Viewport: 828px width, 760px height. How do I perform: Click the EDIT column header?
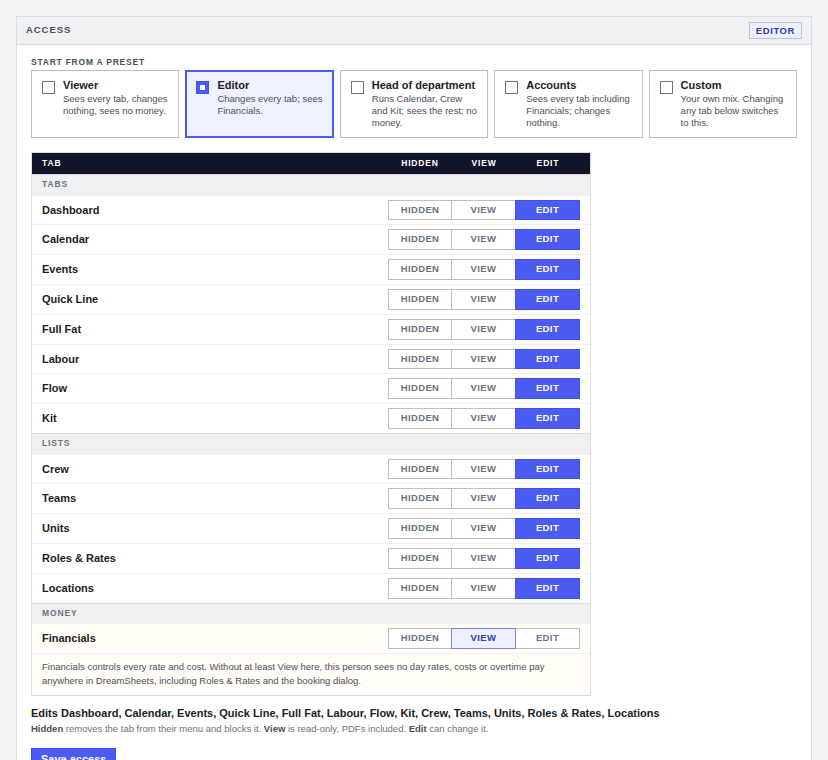(547, 163)
